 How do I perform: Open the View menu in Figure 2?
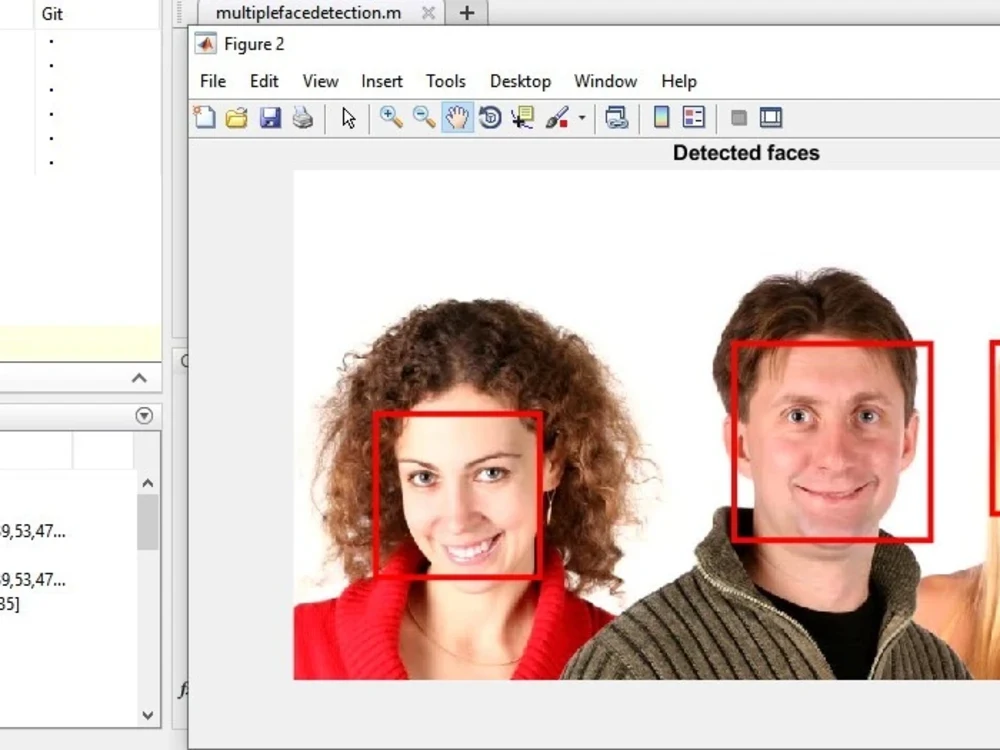(320, 82)
